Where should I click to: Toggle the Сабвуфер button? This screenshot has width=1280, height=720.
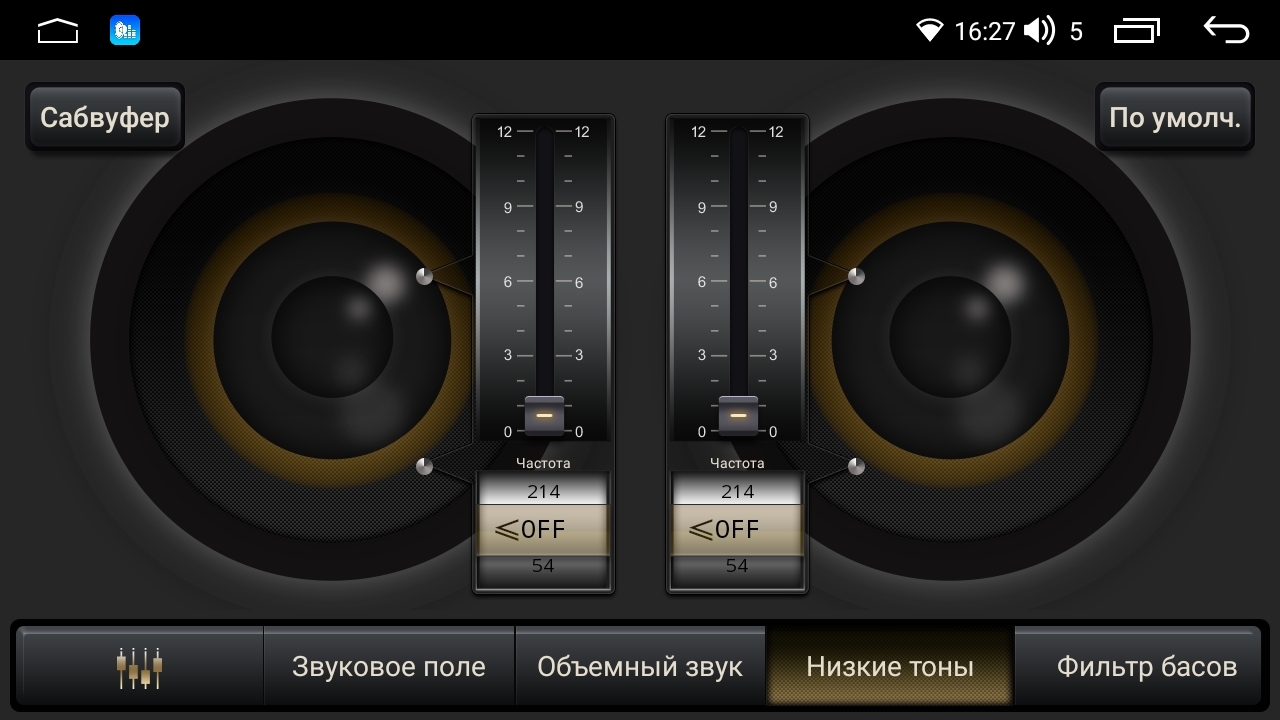(105, 117)
